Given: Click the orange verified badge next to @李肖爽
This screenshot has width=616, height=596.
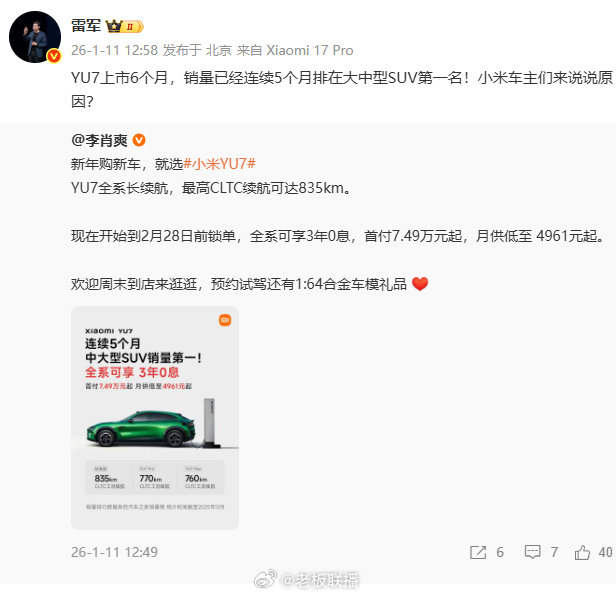Looking at the screenshot, I should (139, 140).
